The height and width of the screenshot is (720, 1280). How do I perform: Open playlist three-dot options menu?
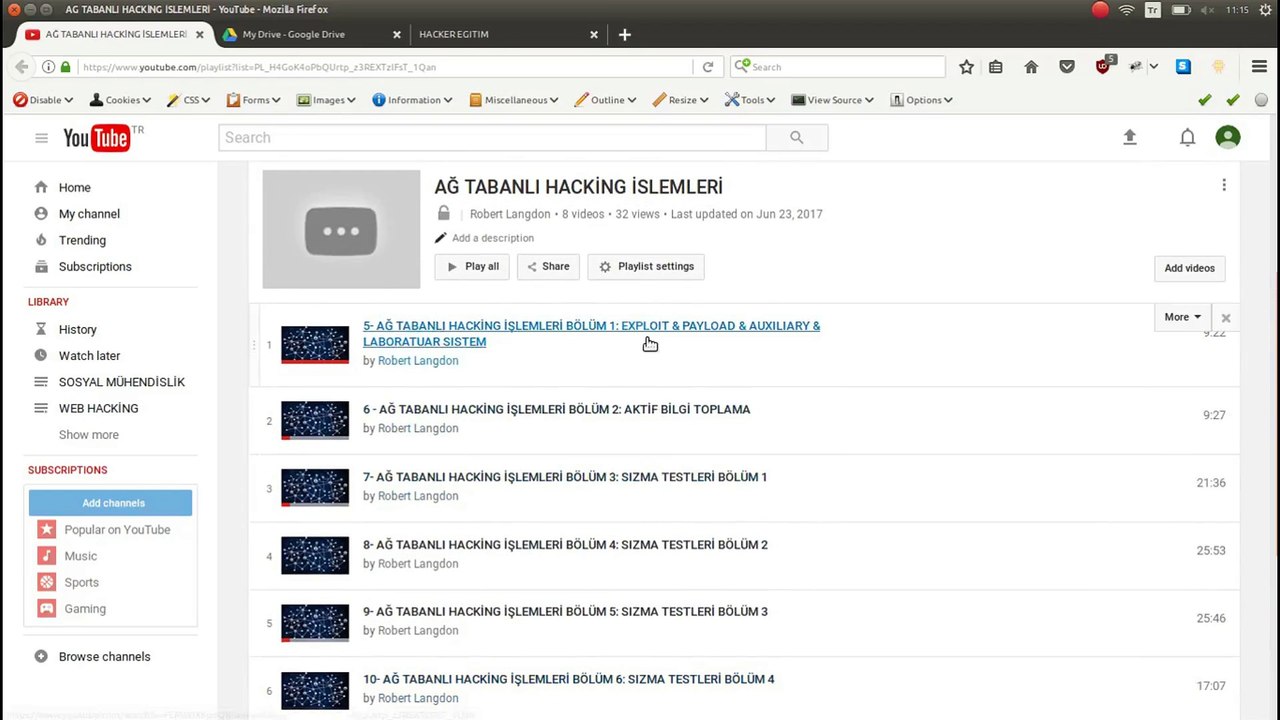(x=1224, y=185)
